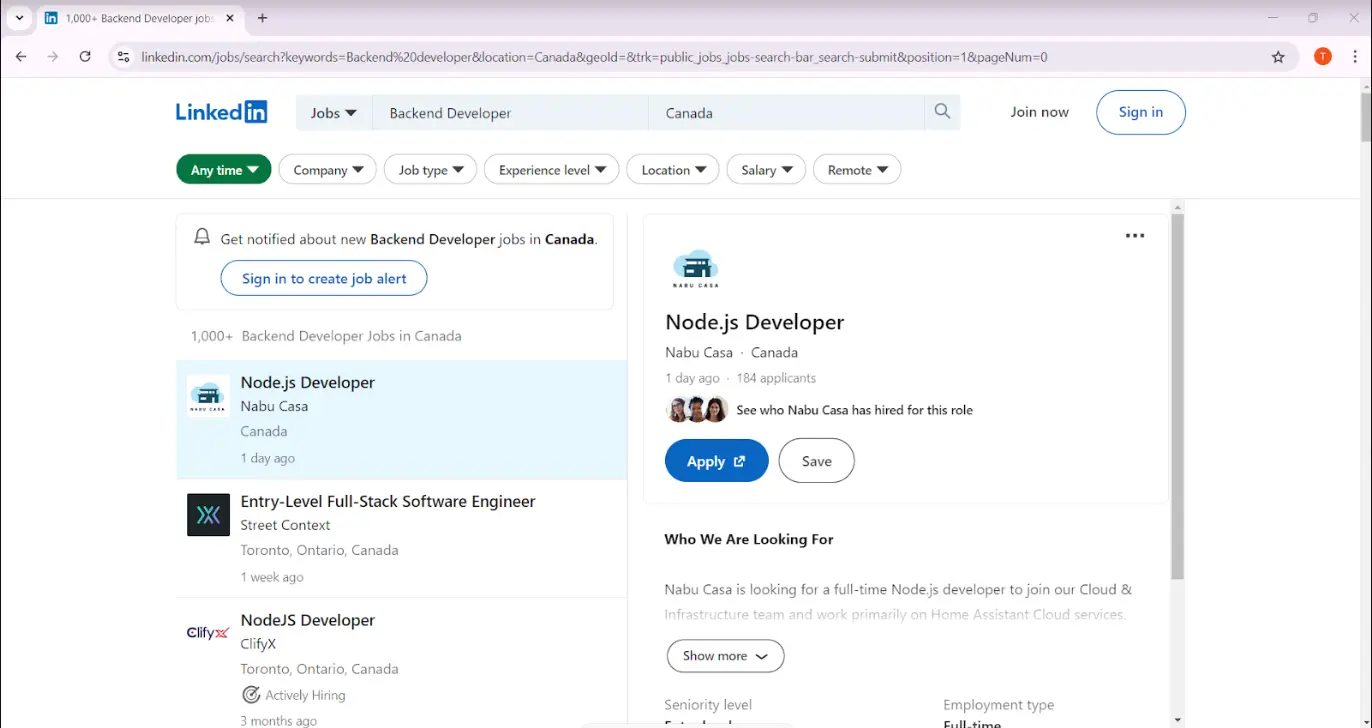Expand the Experience level filter
The image size is (1372, 728).
[x=551, y=169]
